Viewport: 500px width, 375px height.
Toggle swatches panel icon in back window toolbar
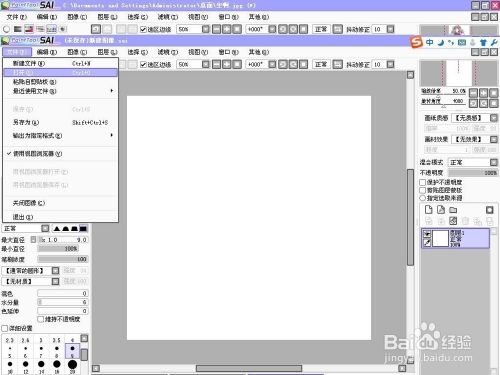51,29
